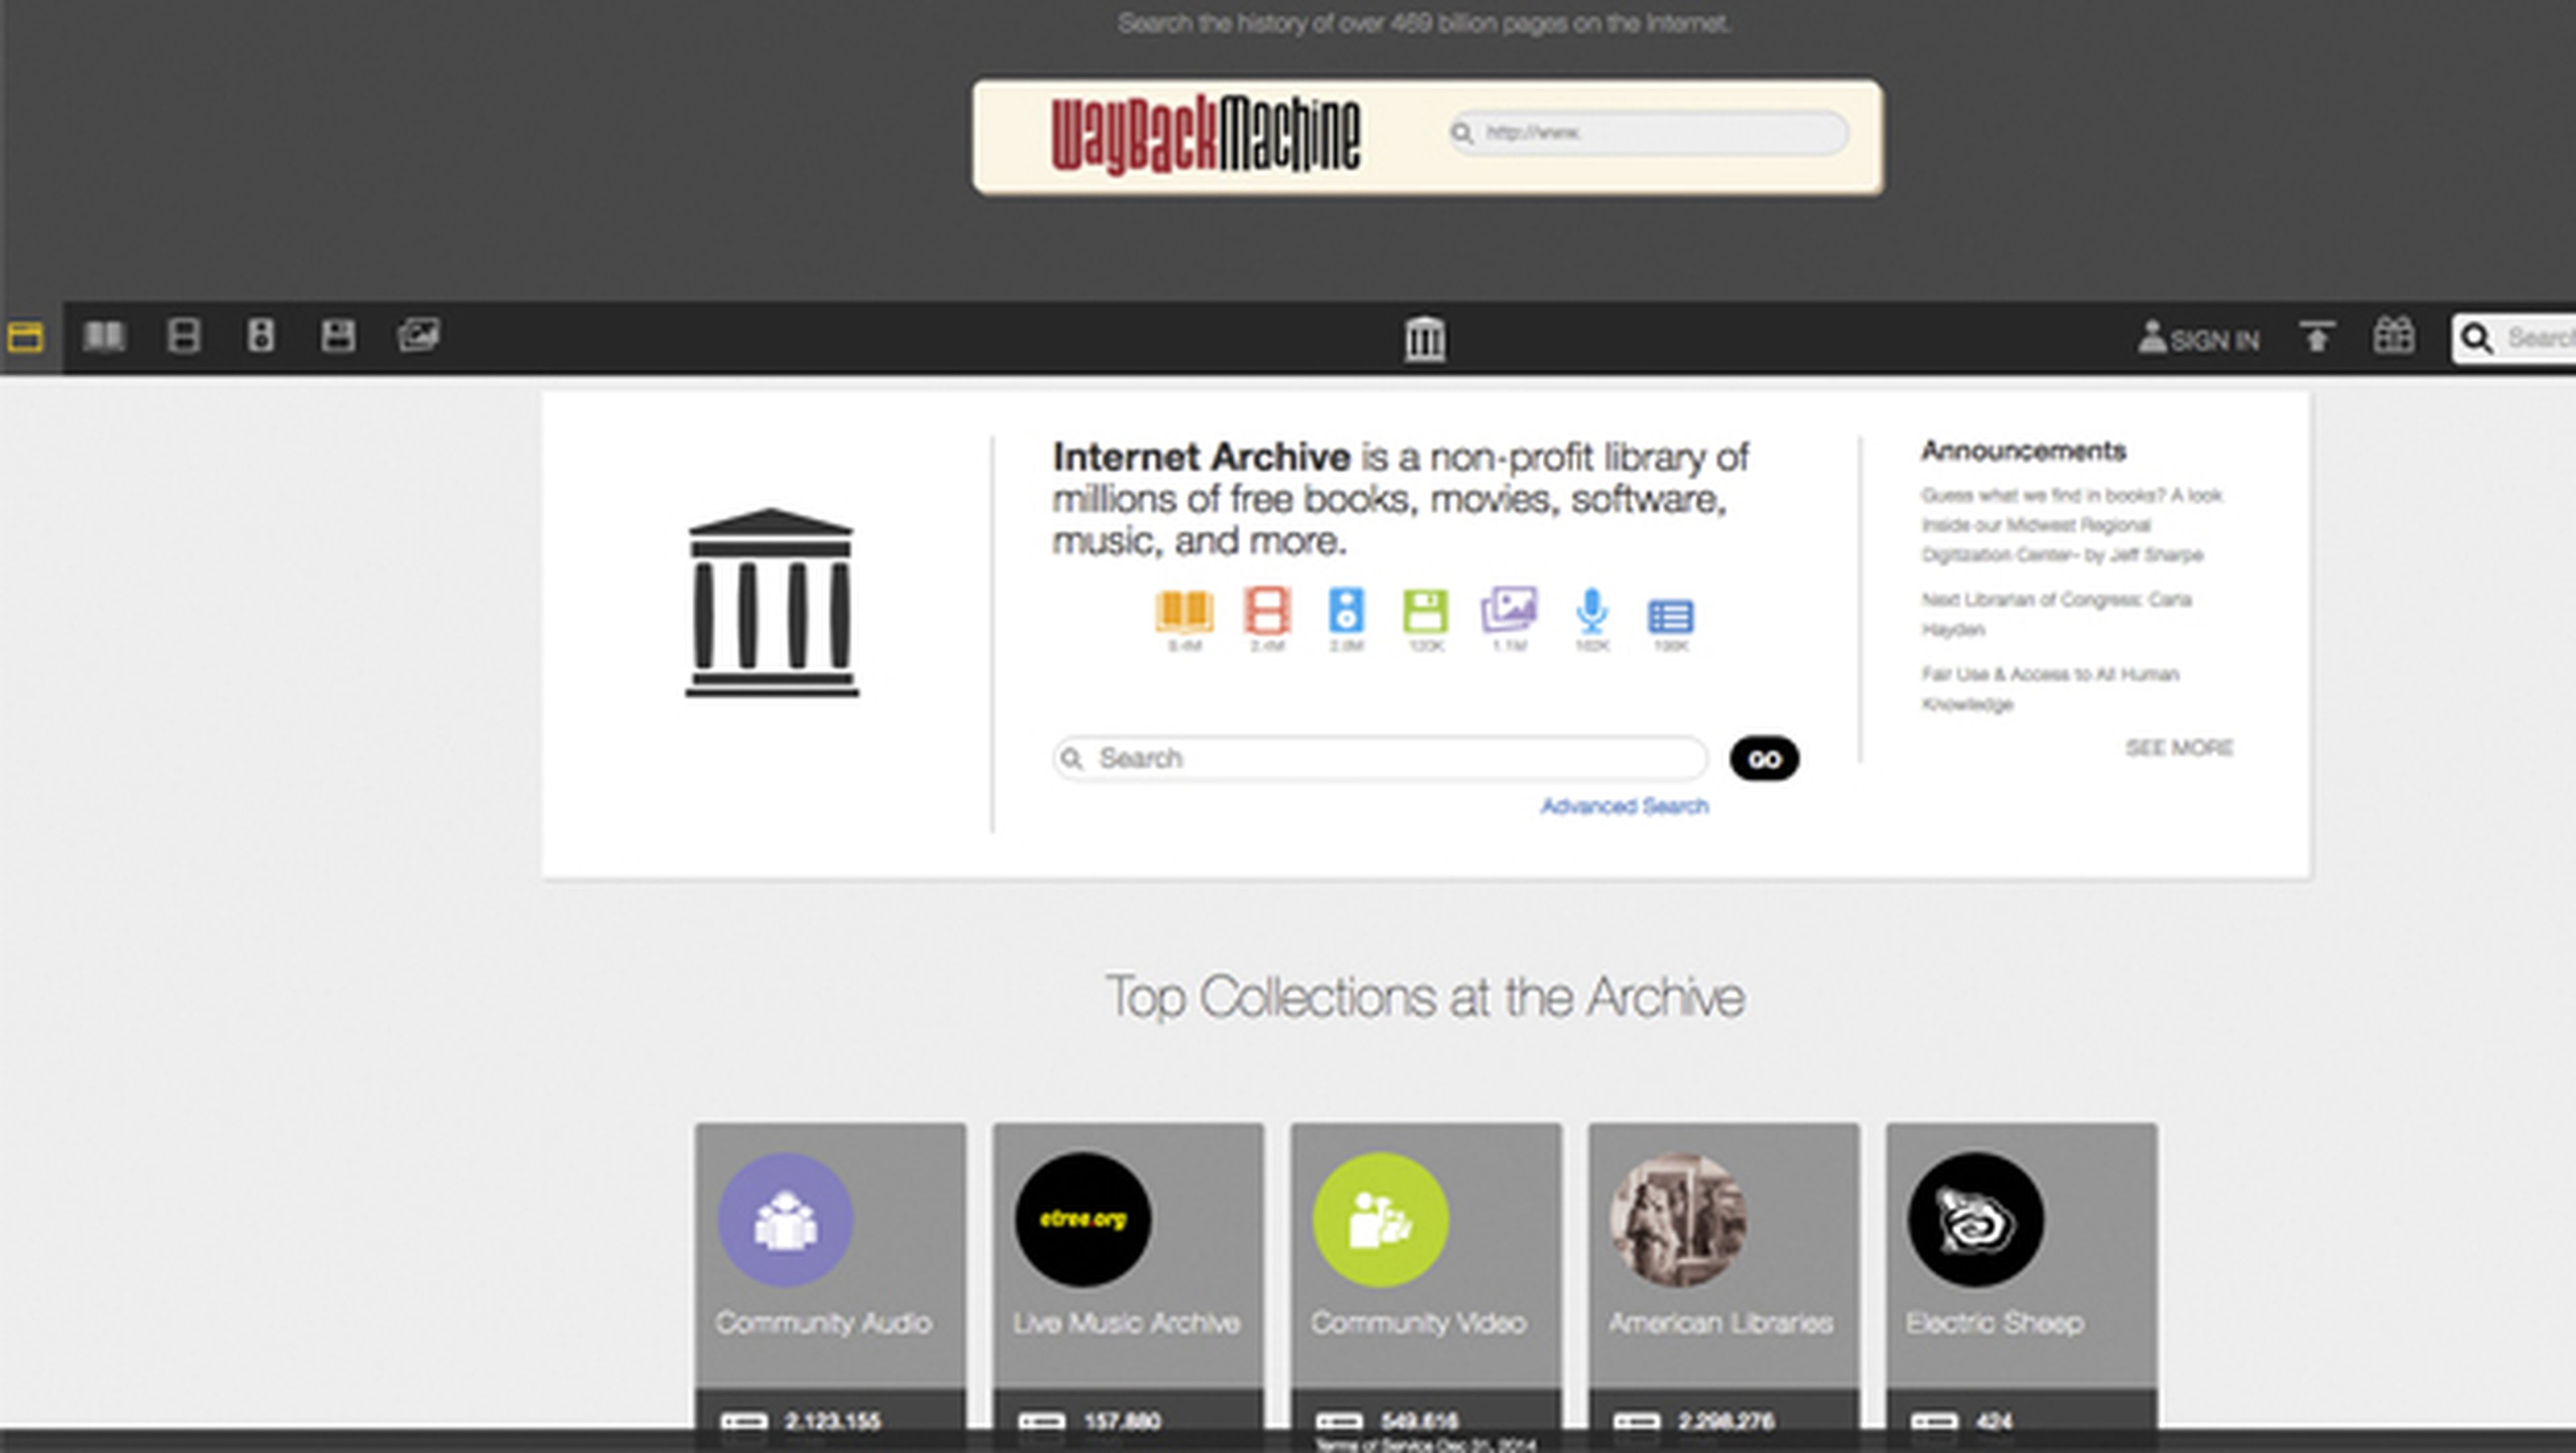2576x1453 pixels.
Task: Click the navbar search magnifier icon
Action: [x=2476, y=339]
